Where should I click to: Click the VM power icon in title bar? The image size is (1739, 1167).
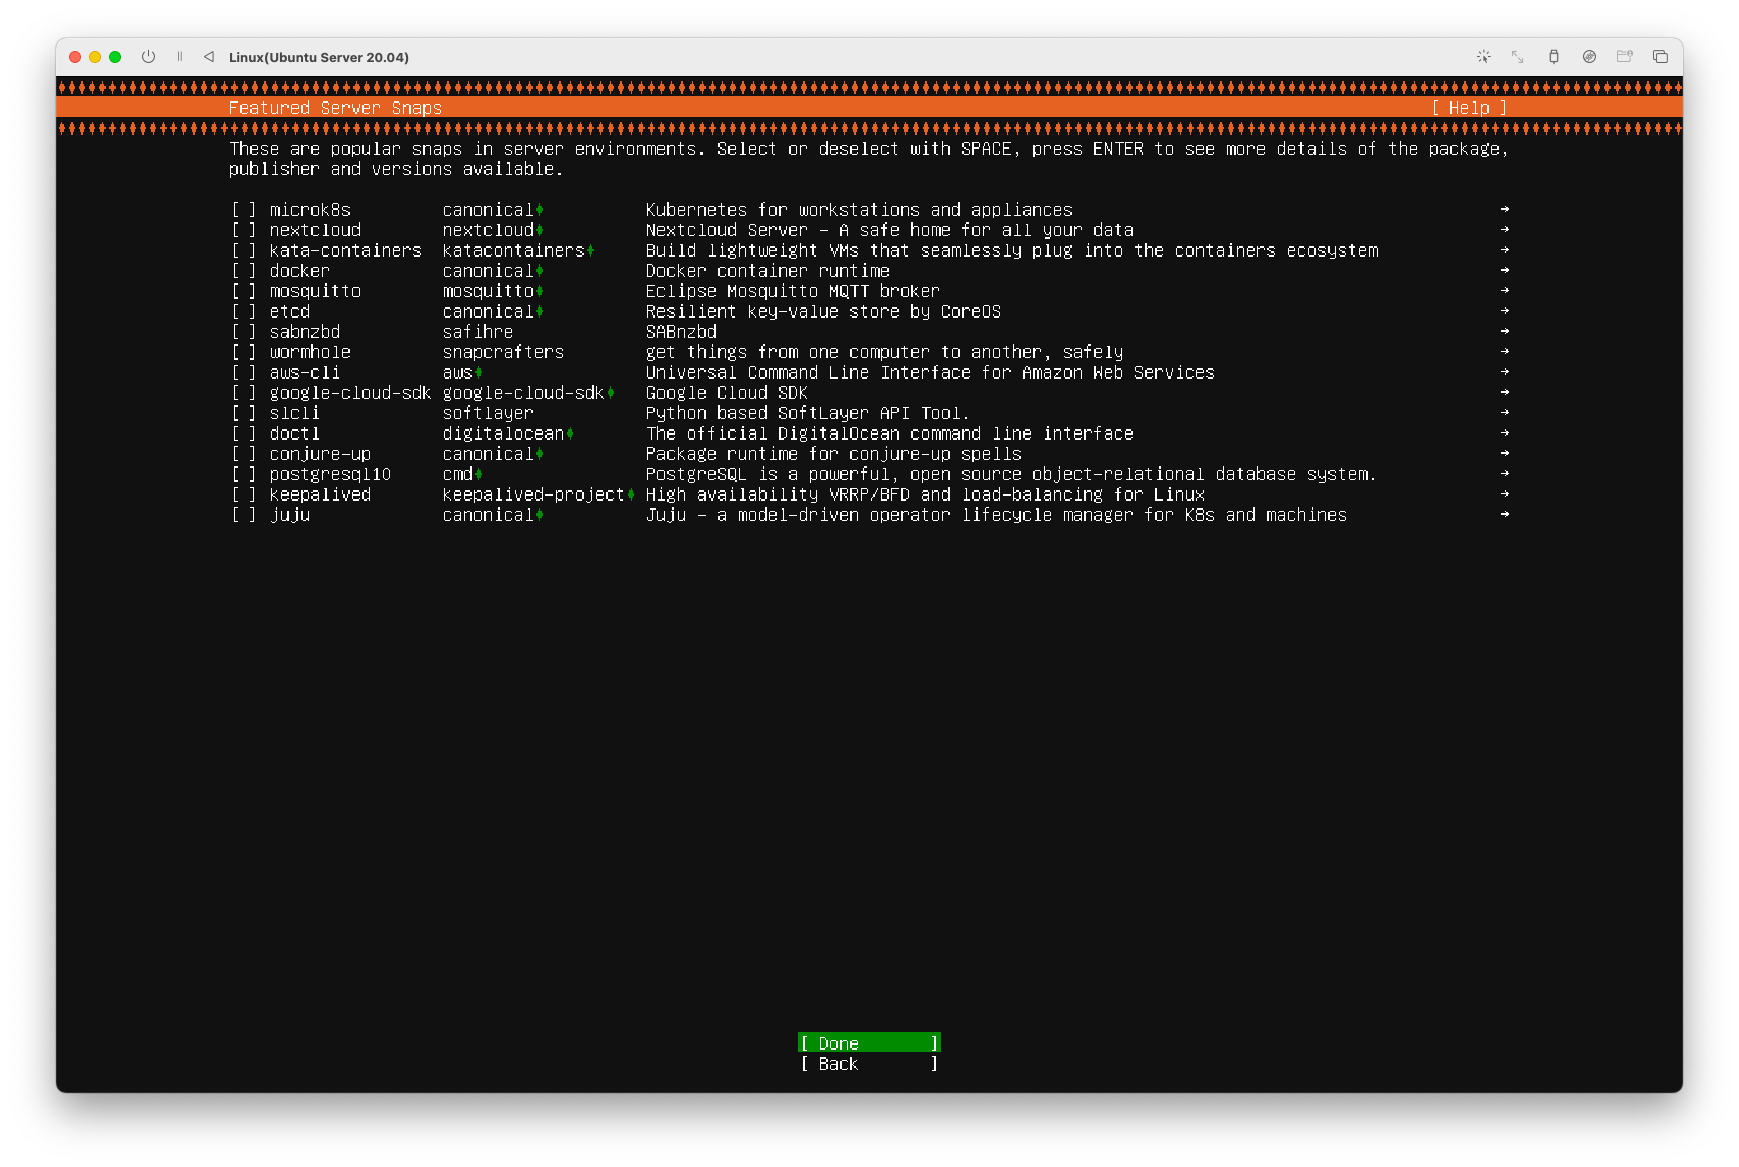click(148, 57)
